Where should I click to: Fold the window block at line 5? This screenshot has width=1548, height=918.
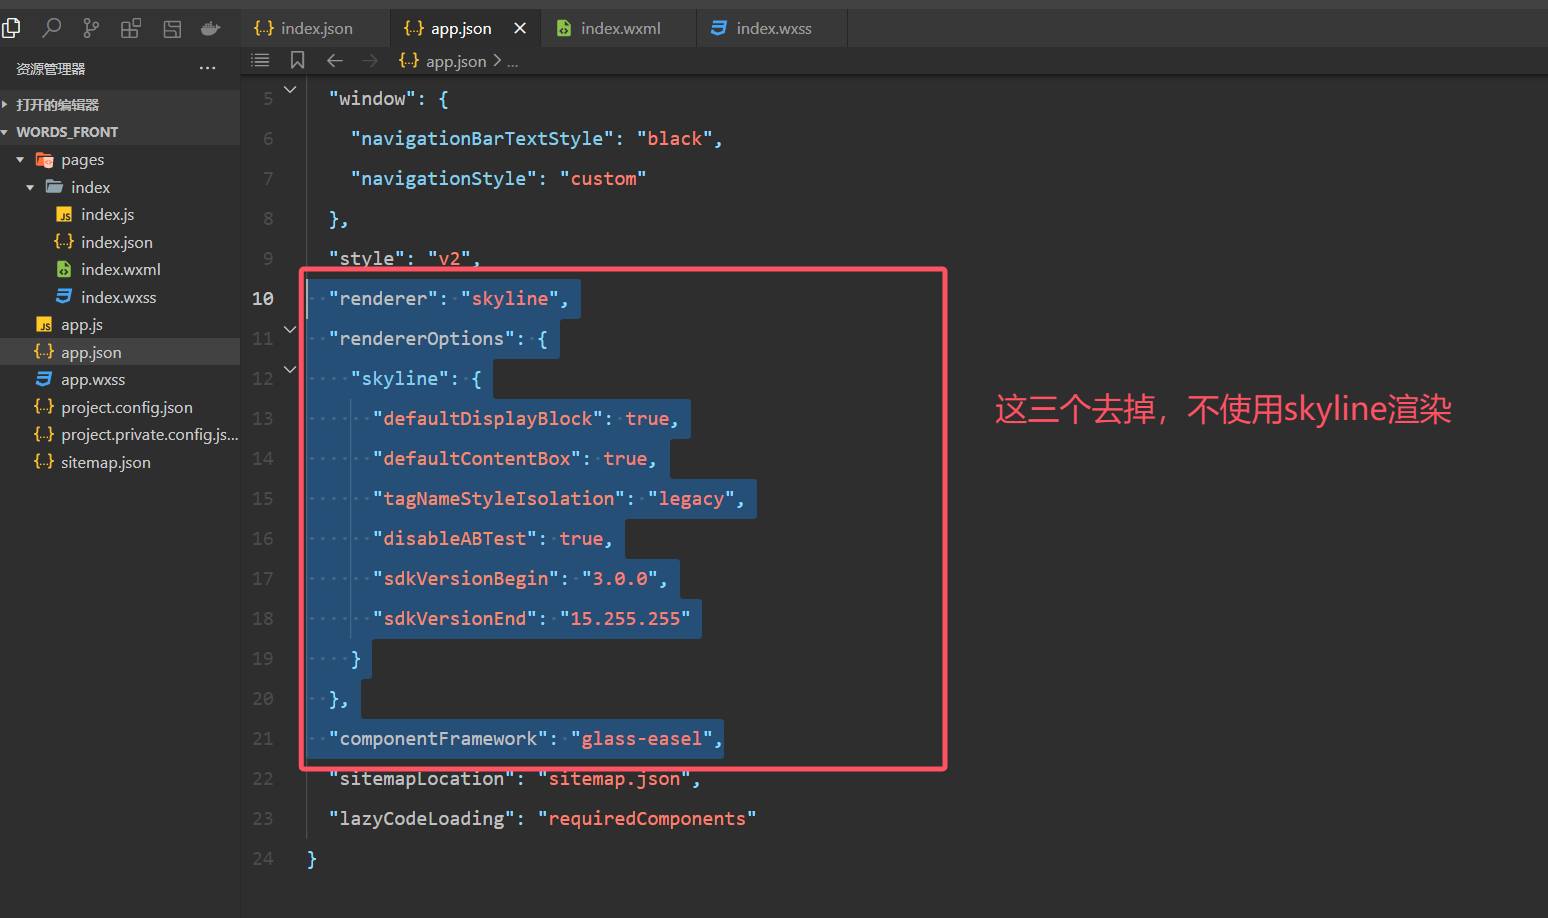click(290, 90)
